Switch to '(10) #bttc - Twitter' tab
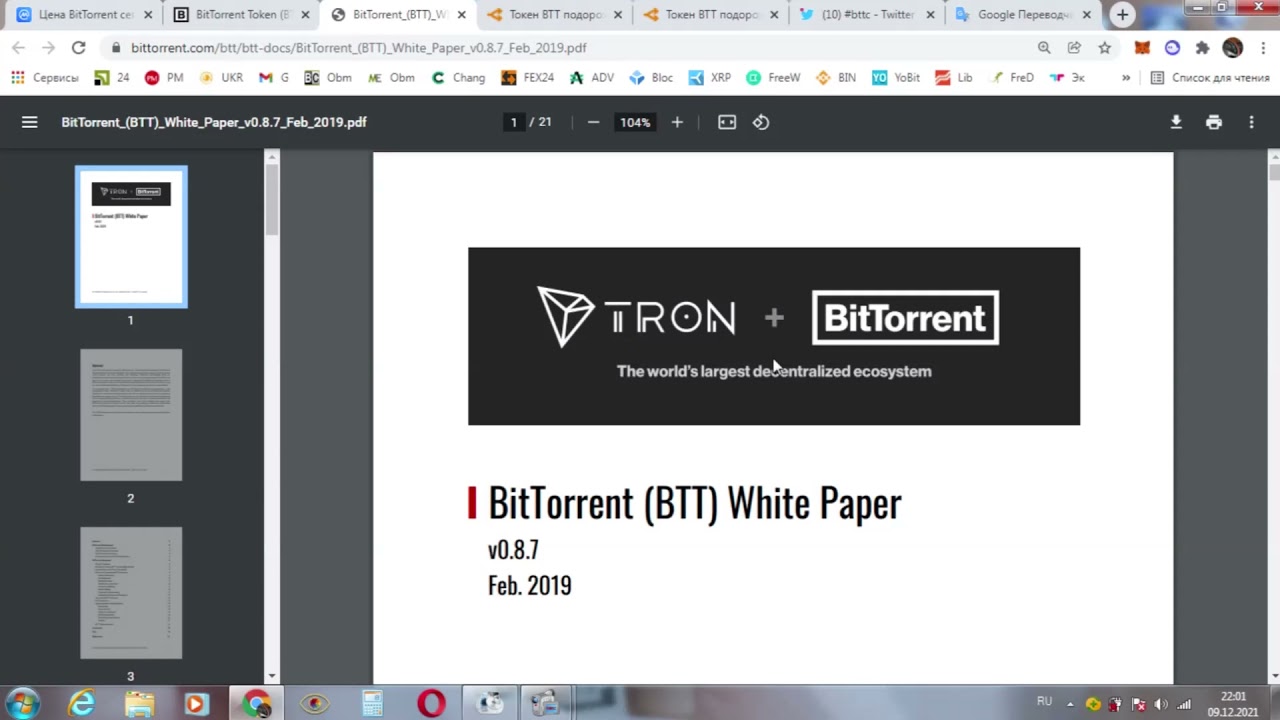The image size is (1280, 720). click(x=866, y=15)
